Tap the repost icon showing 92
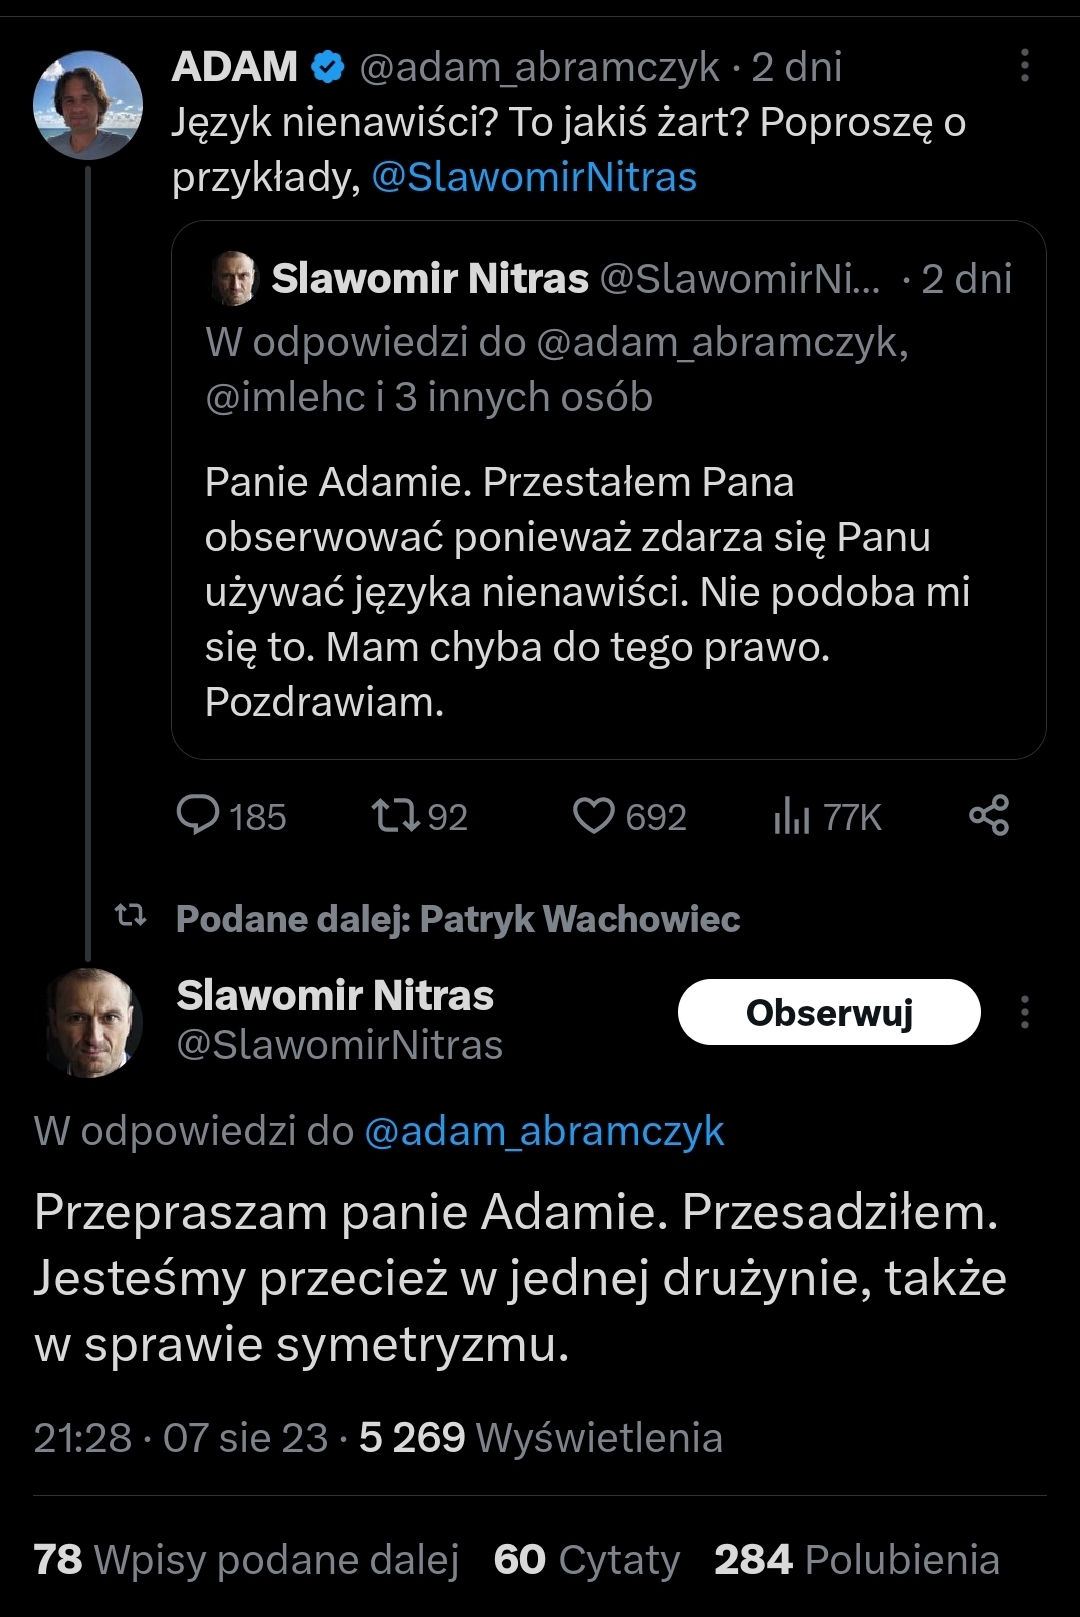Viewport: 1080px width, 1617px height. click(x=396, y=815)
